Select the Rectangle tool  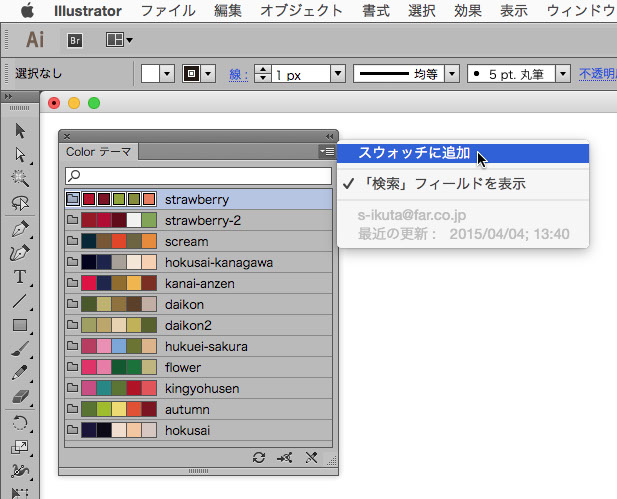tap(20, 325)
